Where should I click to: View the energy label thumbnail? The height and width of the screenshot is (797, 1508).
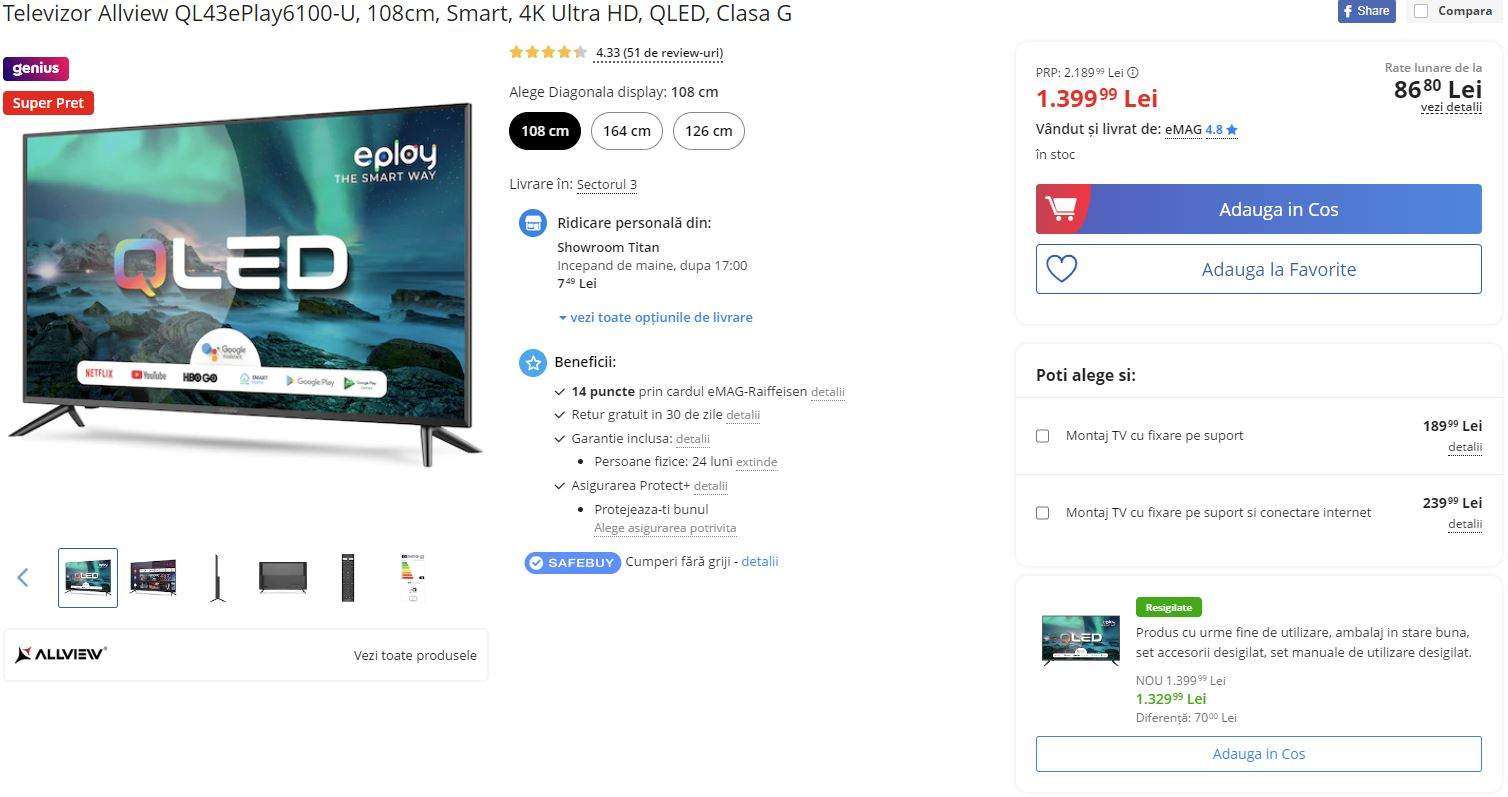[x=412, y=577]
